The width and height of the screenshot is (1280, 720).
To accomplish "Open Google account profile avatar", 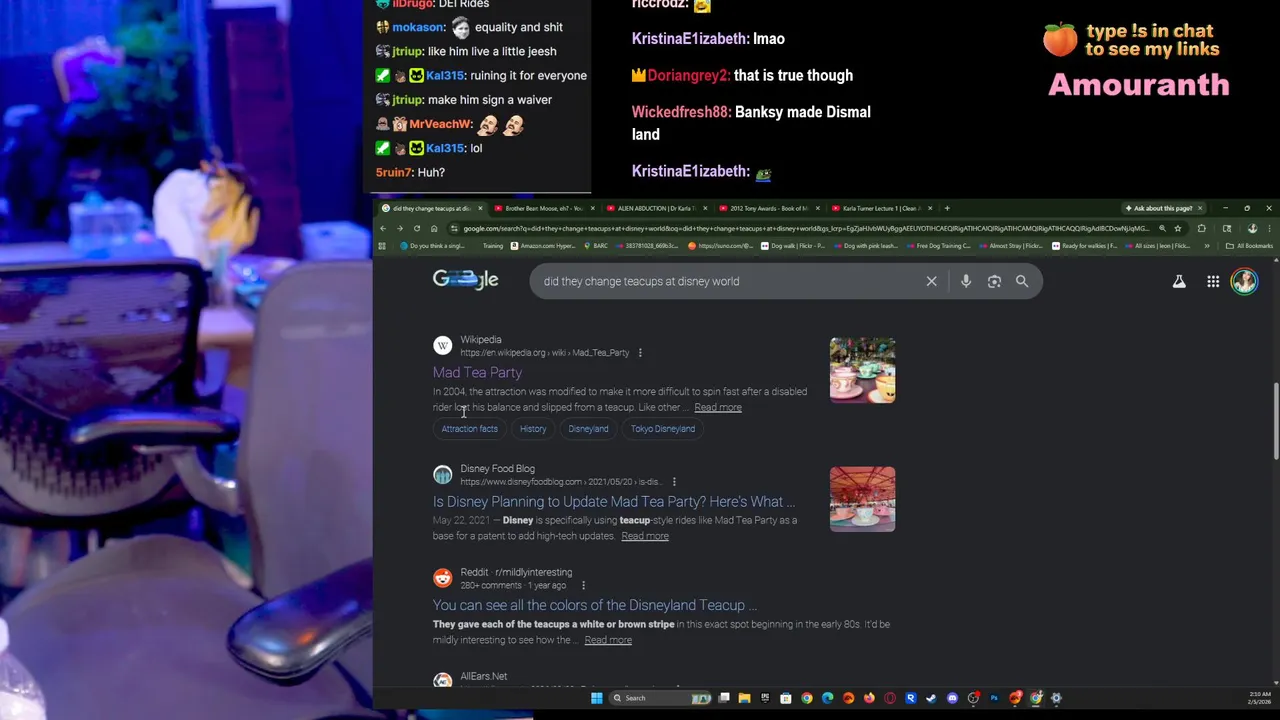I will 1244,281.
